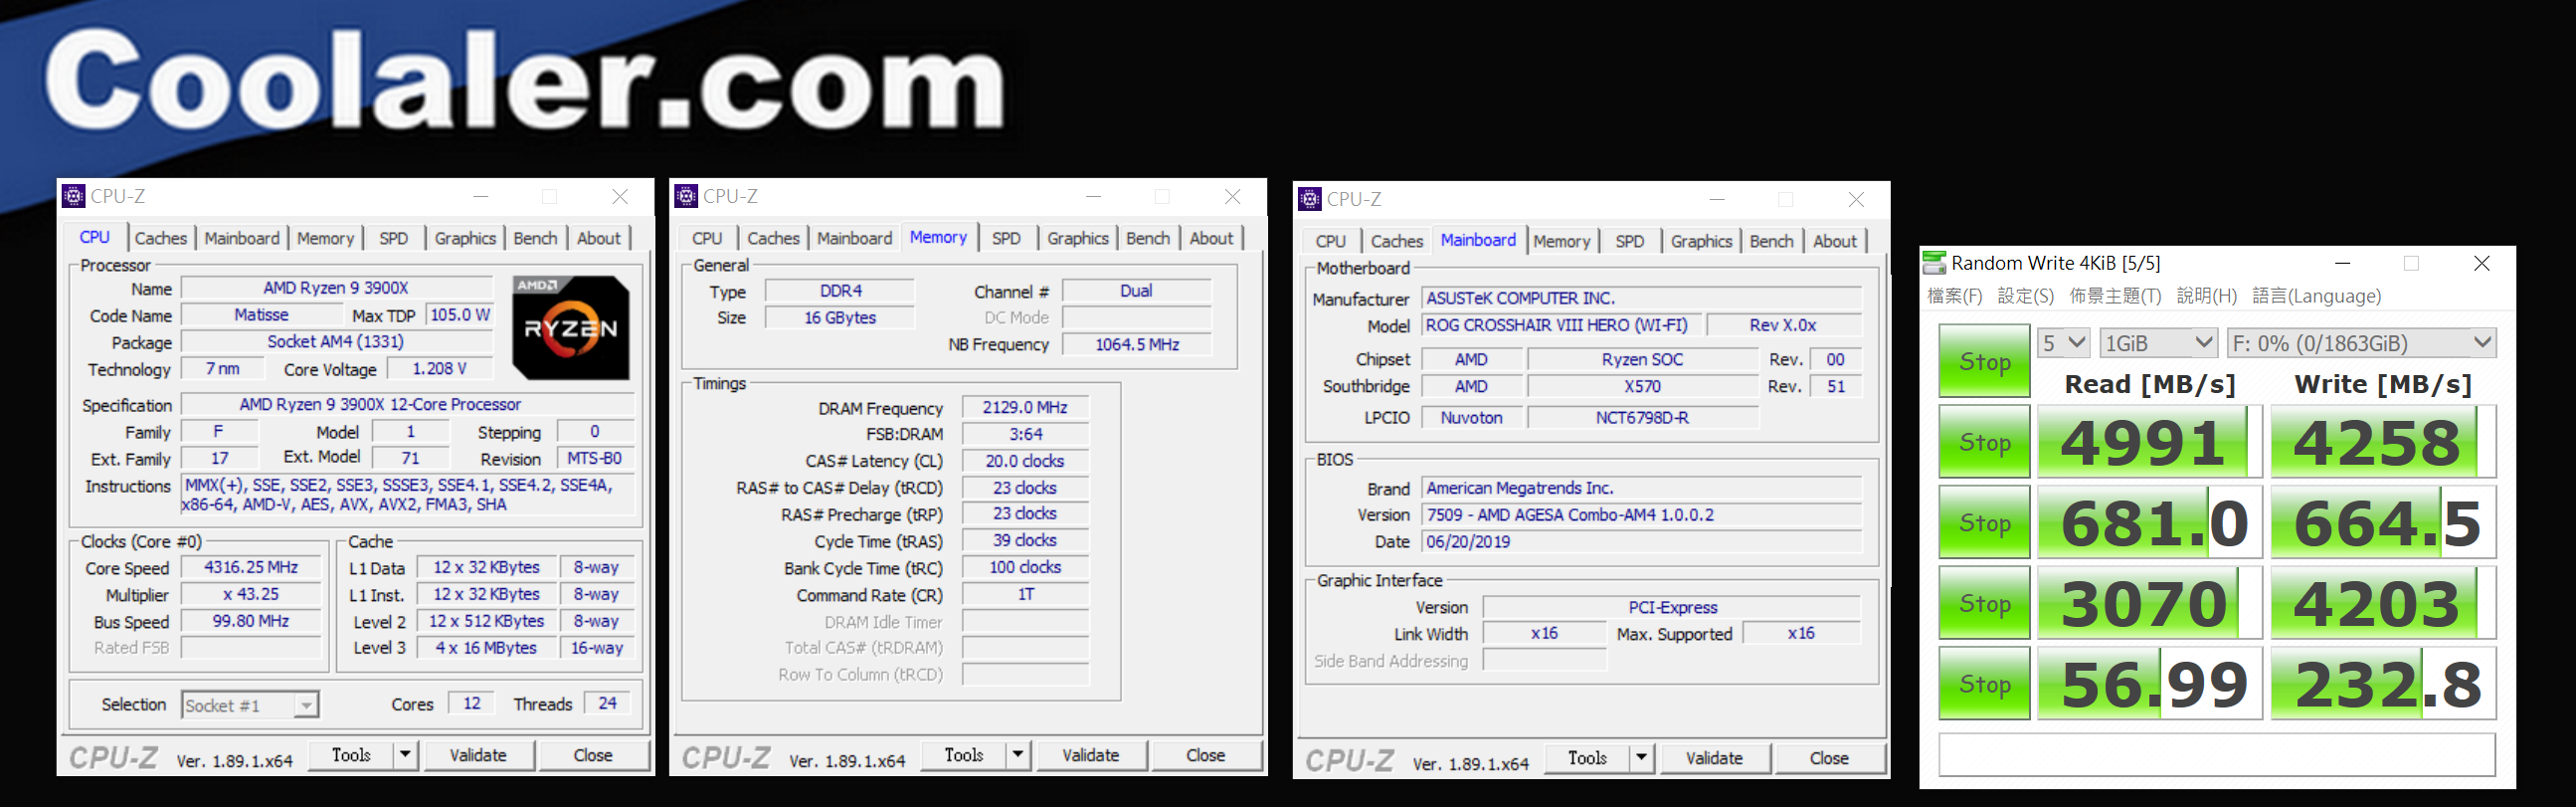Open Mainboard tab in first CPU-Z window

pyautogui.click(x=242, y=238)
